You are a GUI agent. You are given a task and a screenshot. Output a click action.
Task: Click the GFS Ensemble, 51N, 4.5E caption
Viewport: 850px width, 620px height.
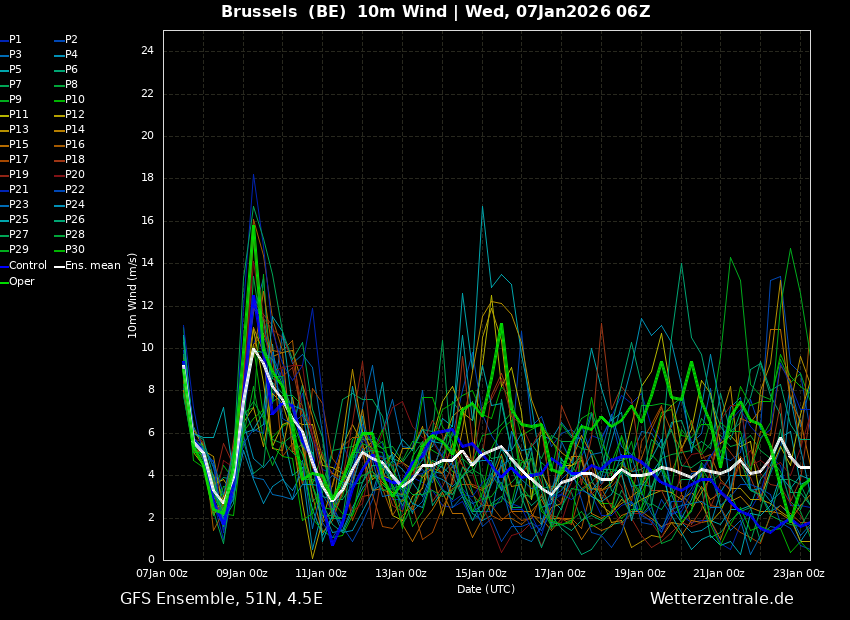(221, 599)
